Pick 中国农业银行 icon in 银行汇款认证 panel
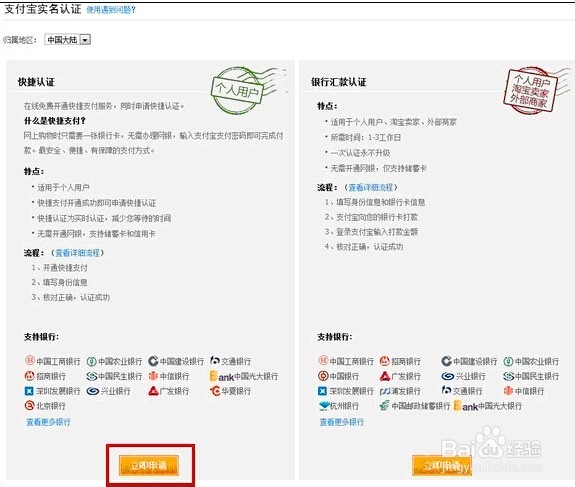 pos(508,361)
